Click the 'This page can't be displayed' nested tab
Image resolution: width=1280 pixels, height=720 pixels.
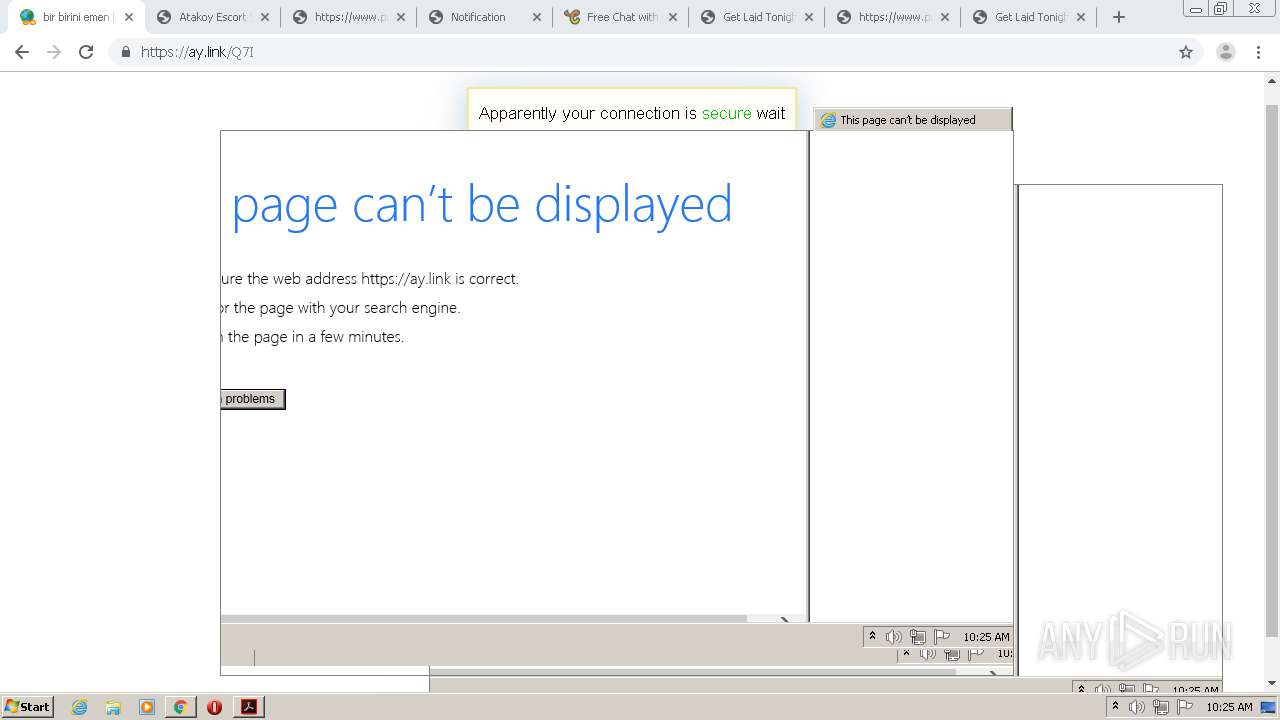pyautogui.click(x=912, y=120)
